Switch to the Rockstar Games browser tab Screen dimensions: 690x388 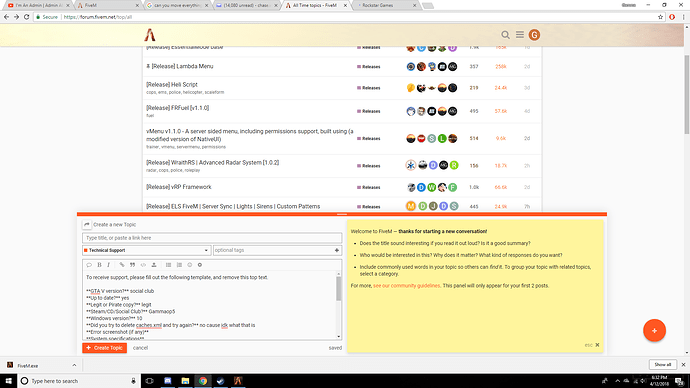click(x=385, y=5)
